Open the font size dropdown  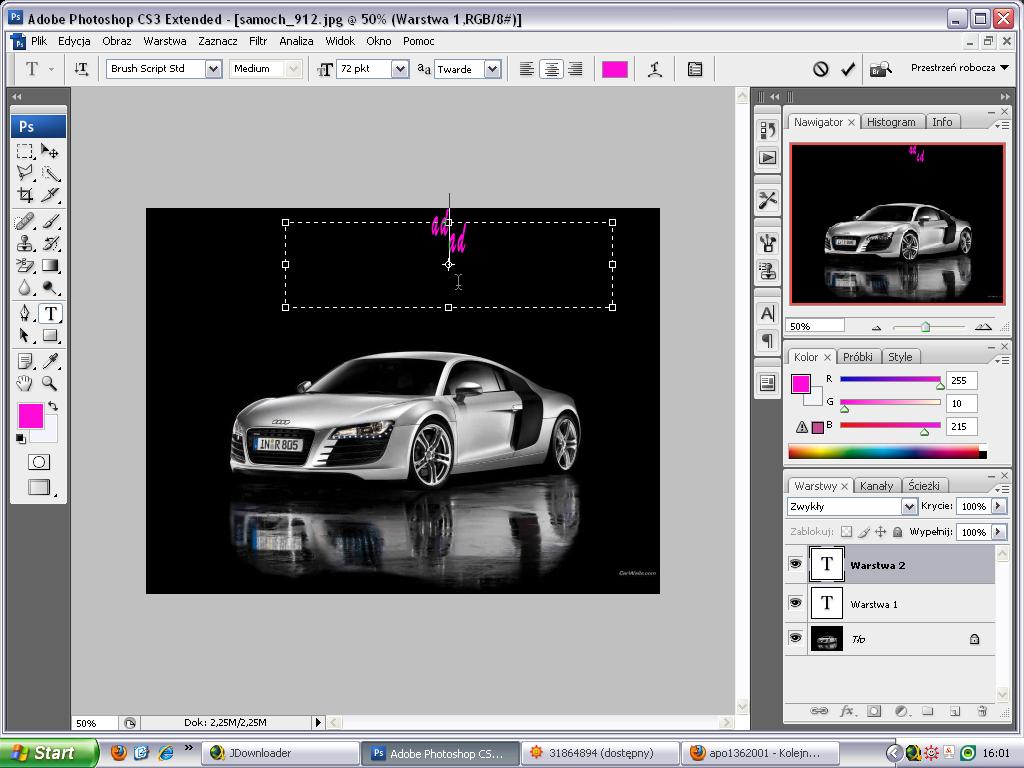pyautogui.click(x=400, y=69)
